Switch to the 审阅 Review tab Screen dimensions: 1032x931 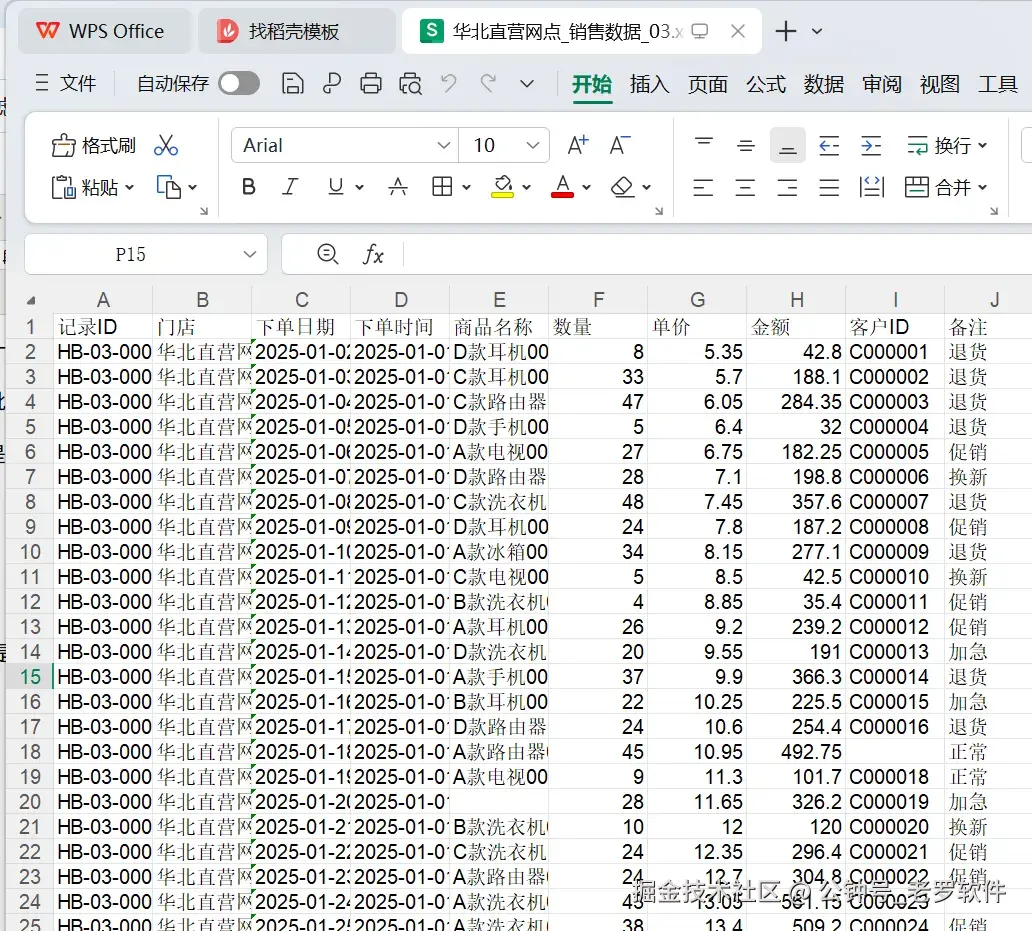[x=882, y=84]
